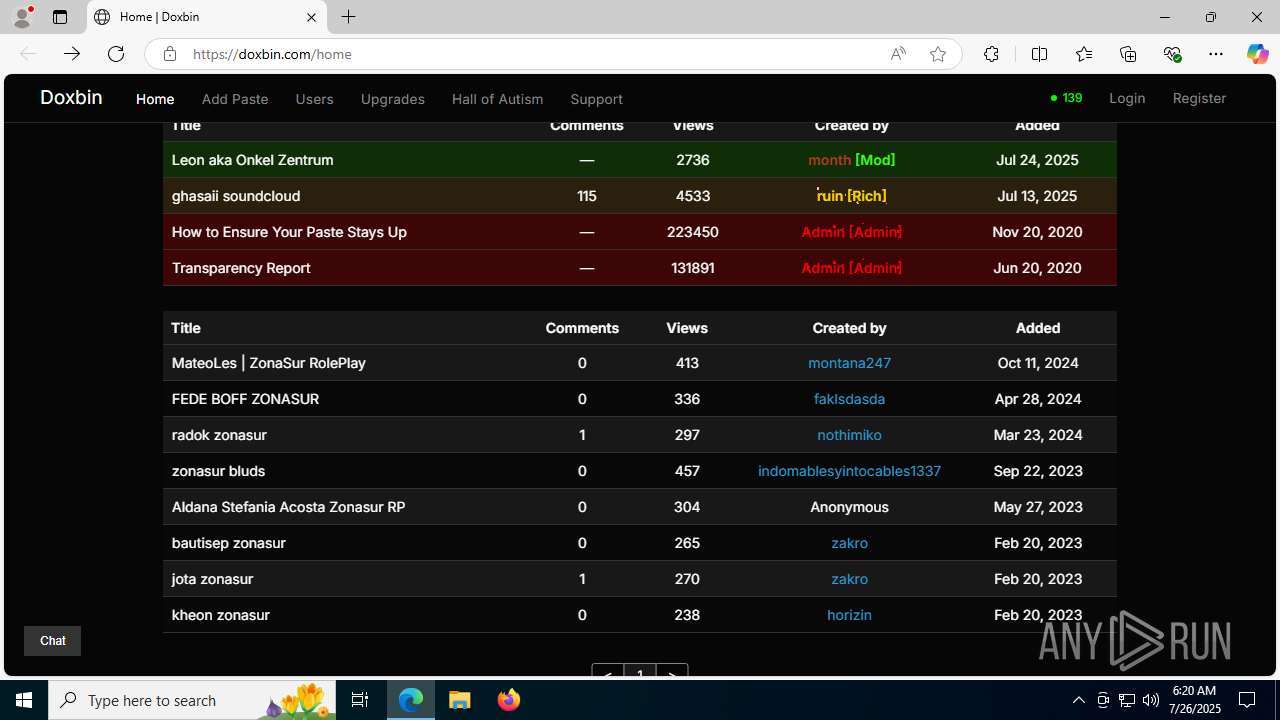Image resolution: width=1280 pixels, height=720 pixels.
Task: Start Read aloud for this page
Action: coord(898,54)
